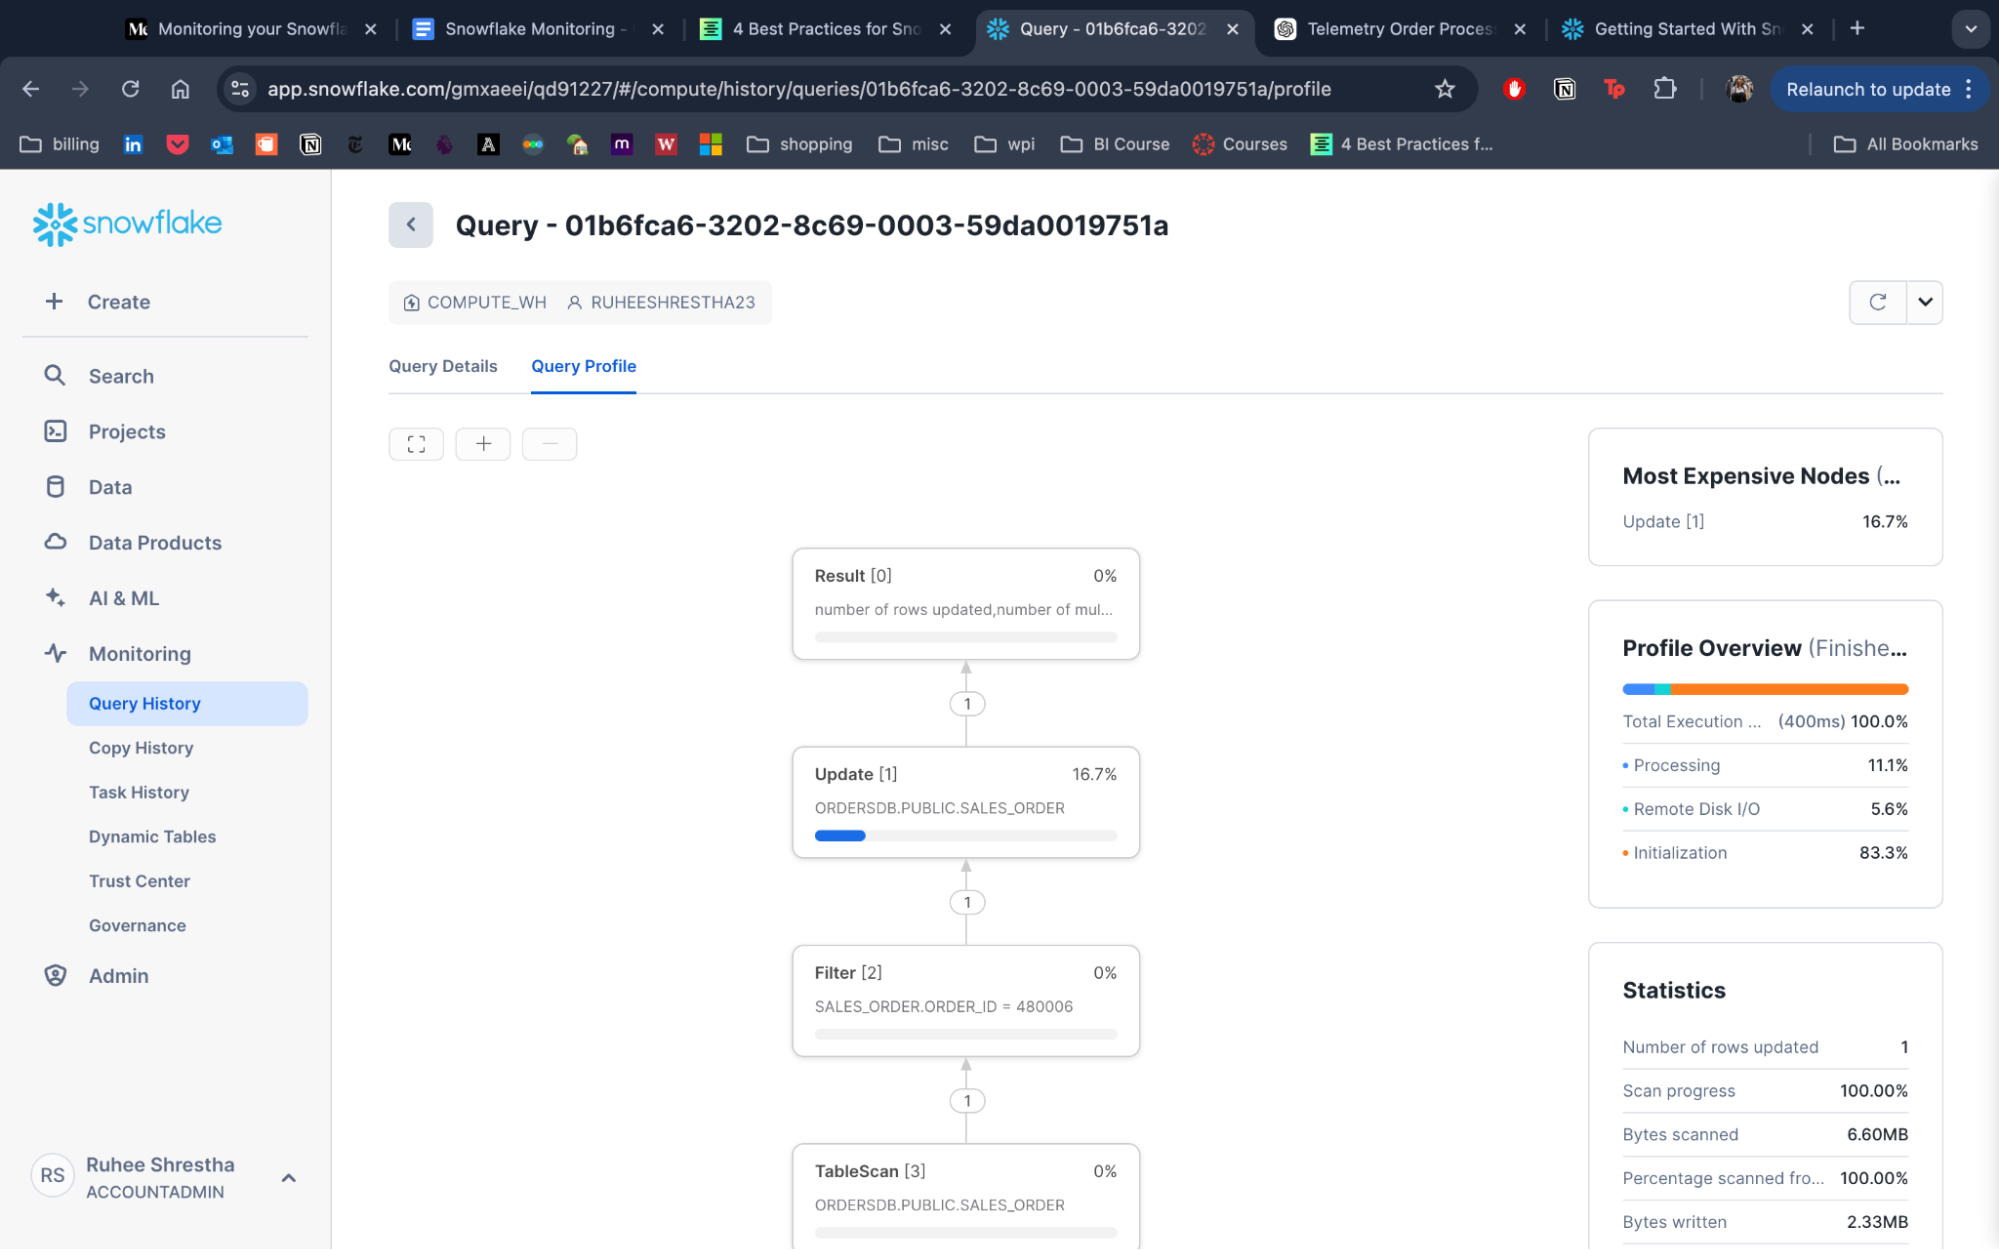Open the Data section icon
Screen dimensions: 1999x1250
55,487
